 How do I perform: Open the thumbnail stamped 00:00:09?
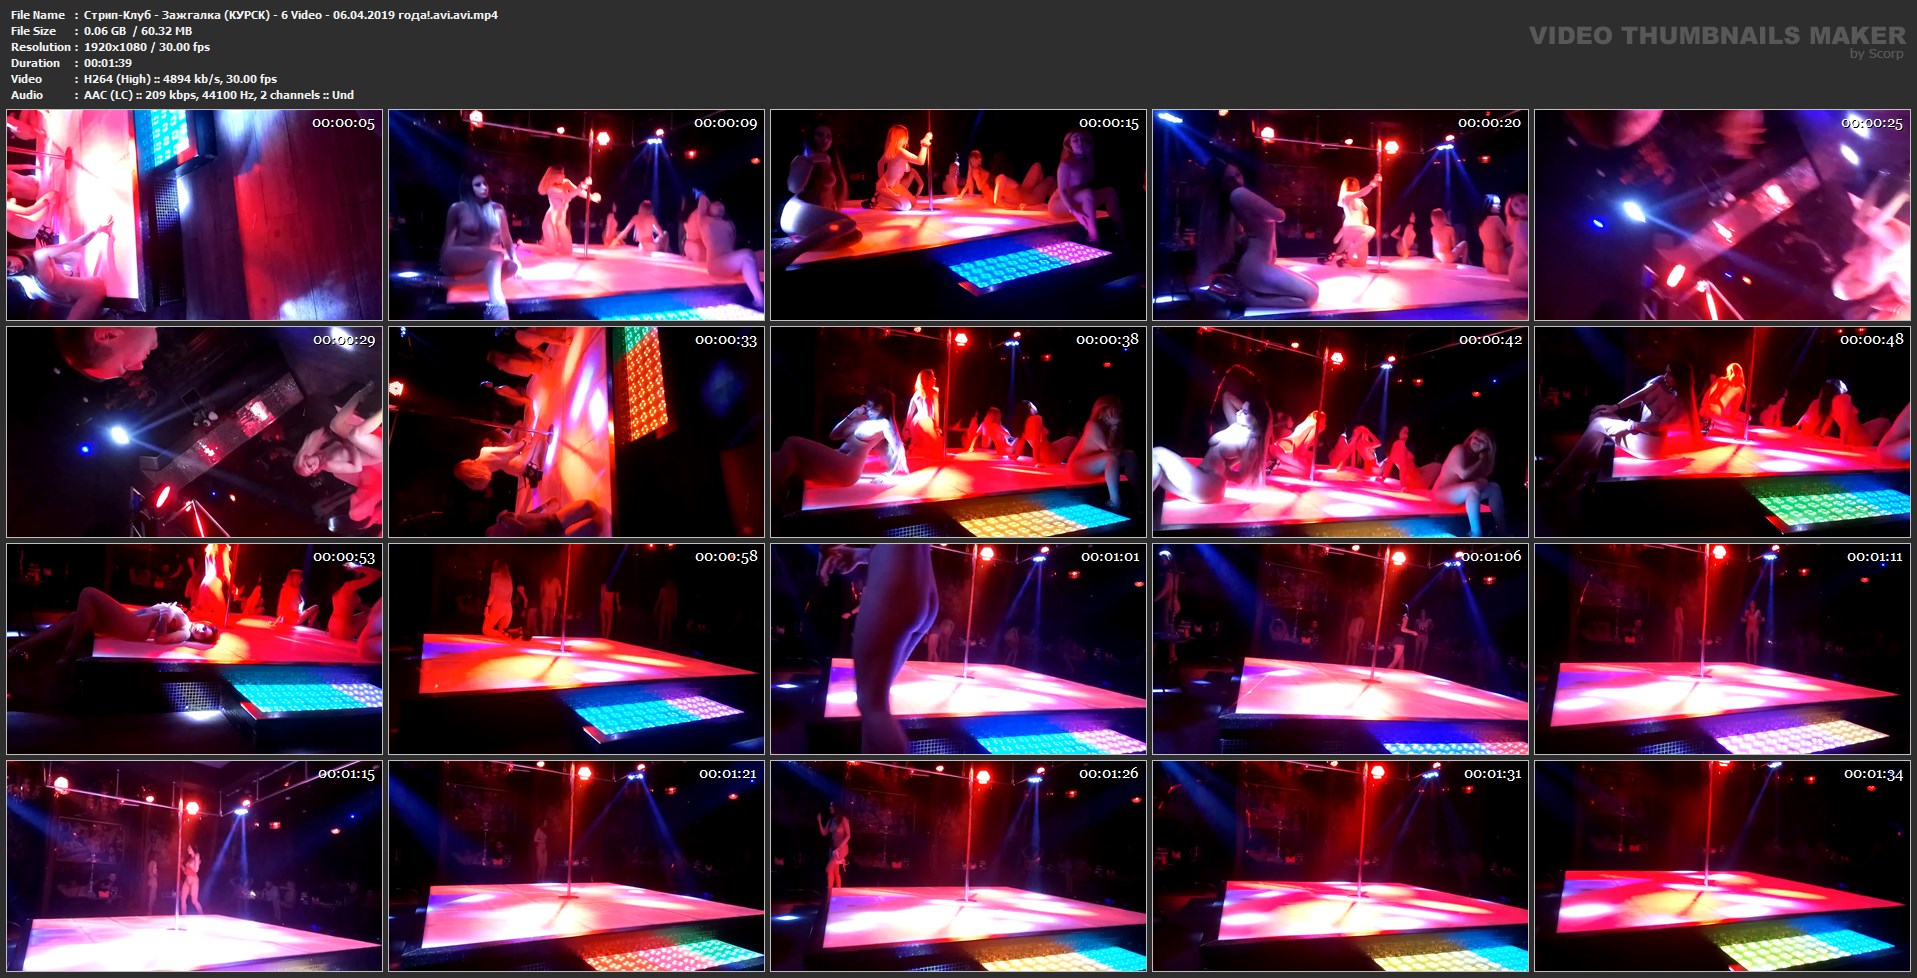(576, 215)
